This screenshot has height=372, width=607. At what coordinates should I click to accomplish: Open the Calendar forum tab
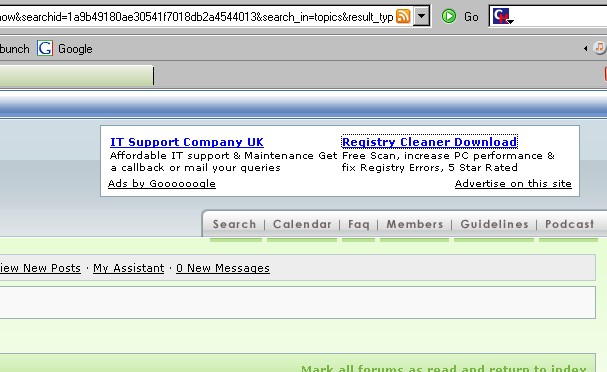point(302,224)
